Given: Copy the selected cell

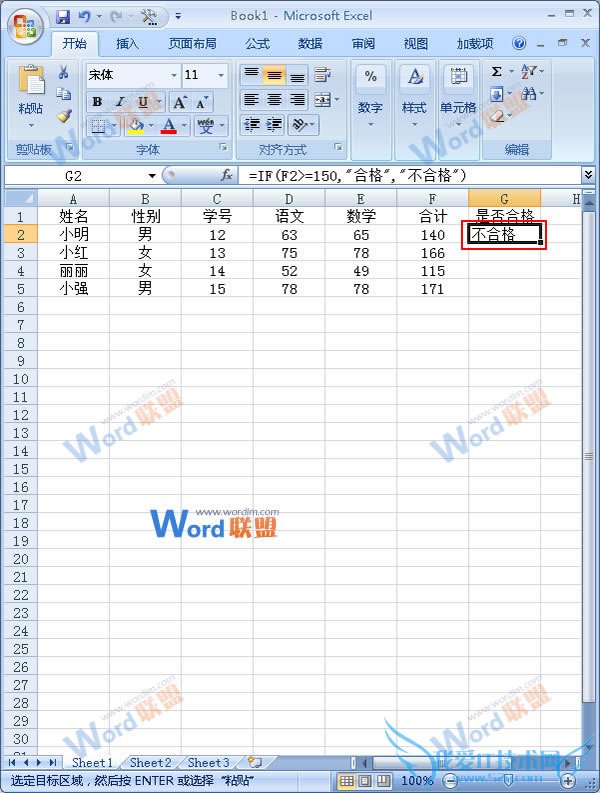Looking at the screenshot, I should [x=63, y=94].
